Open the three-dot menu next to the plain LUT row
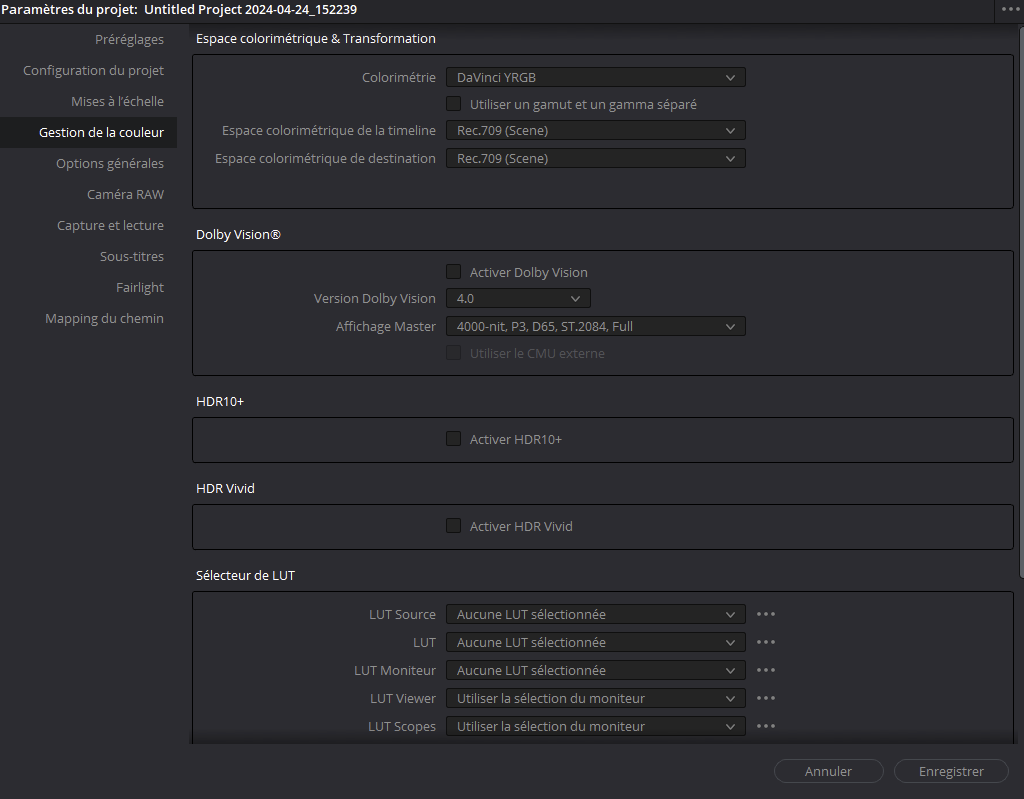Screen dimensions: 1024x799 tap(765, 642)
